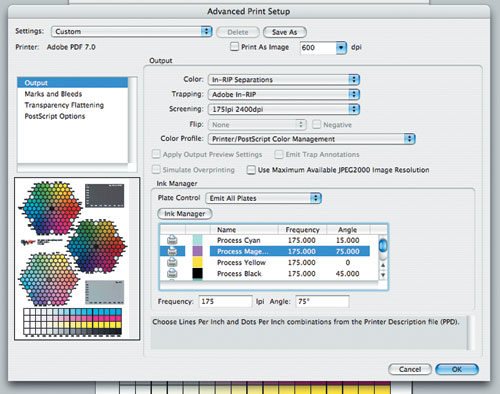
Task: Click the 15.000 angle value
Action: (347, 240)
